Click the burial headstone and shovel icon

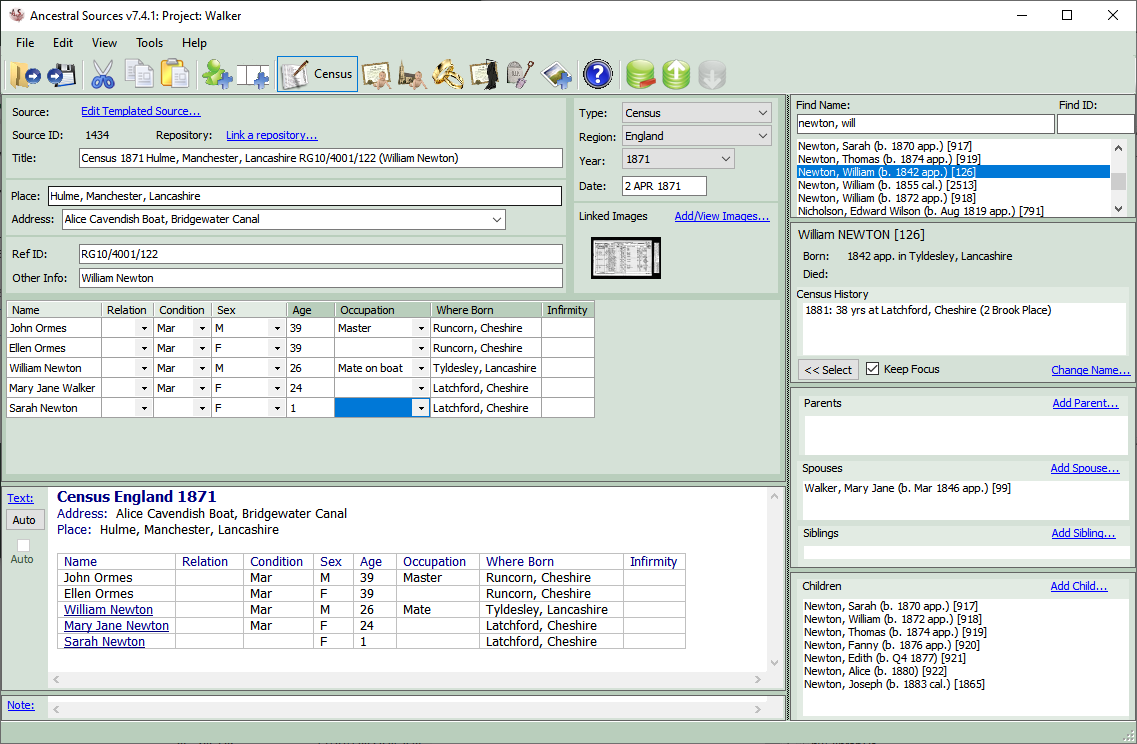coord(519,75)
